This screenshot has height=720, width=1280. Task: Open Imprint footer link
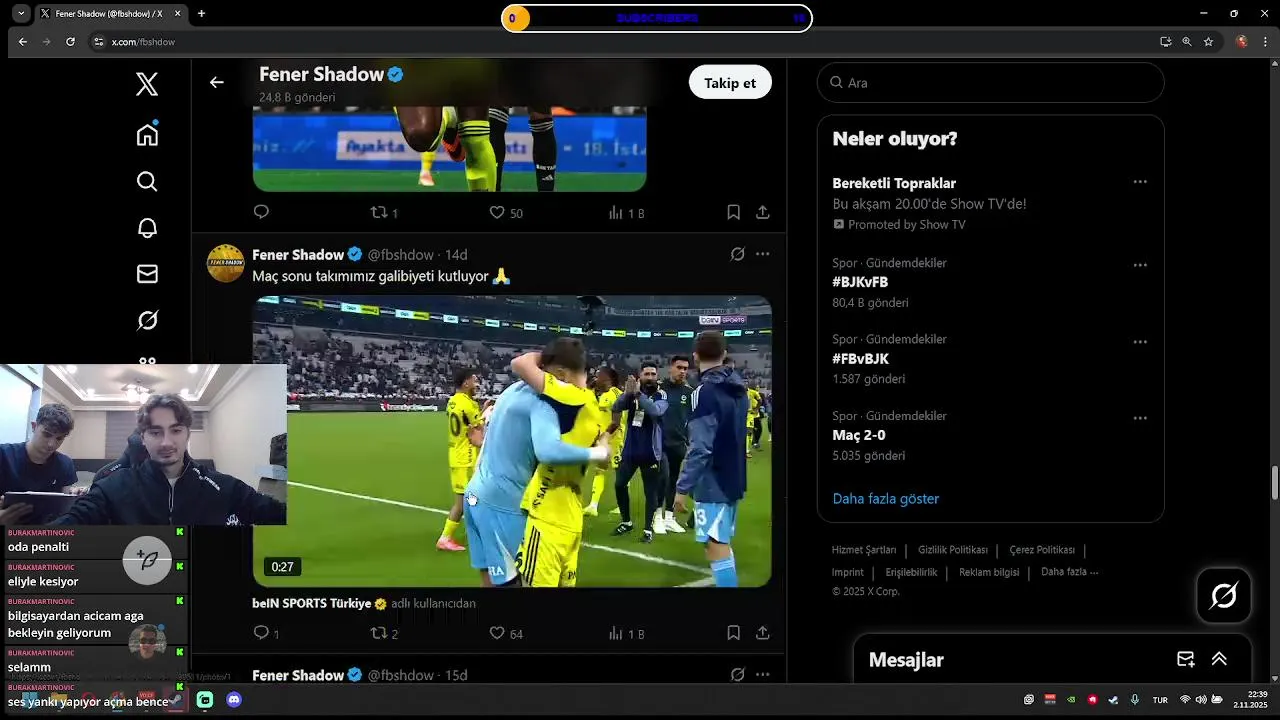point(848,572)
